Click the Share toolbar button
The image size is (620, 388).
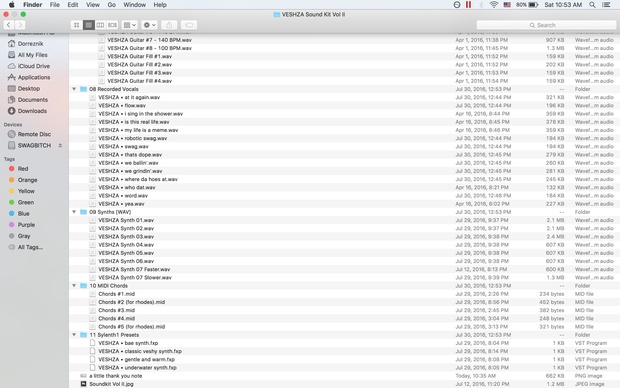click(169, 25)
